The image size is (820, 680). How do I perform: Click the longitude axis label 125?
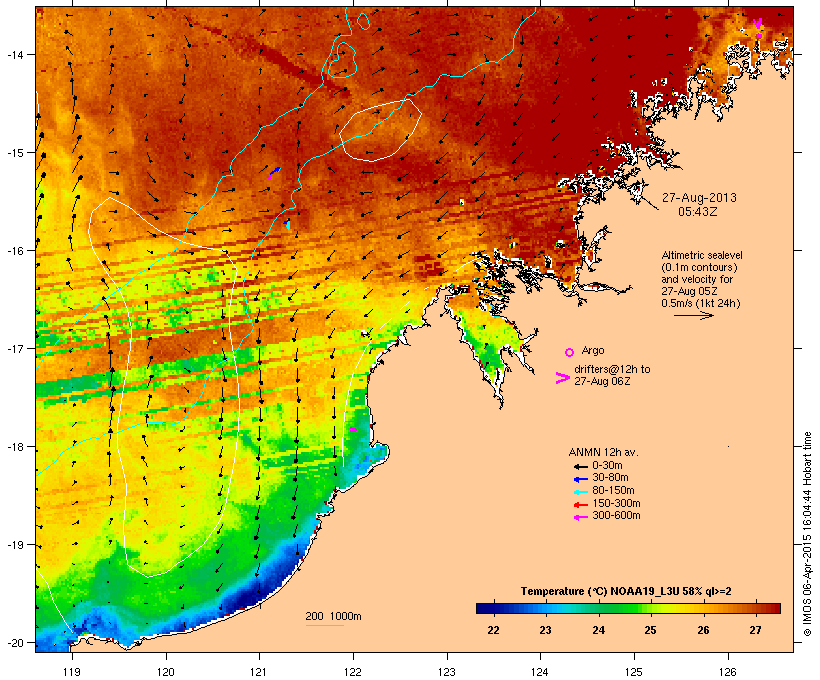634,672
